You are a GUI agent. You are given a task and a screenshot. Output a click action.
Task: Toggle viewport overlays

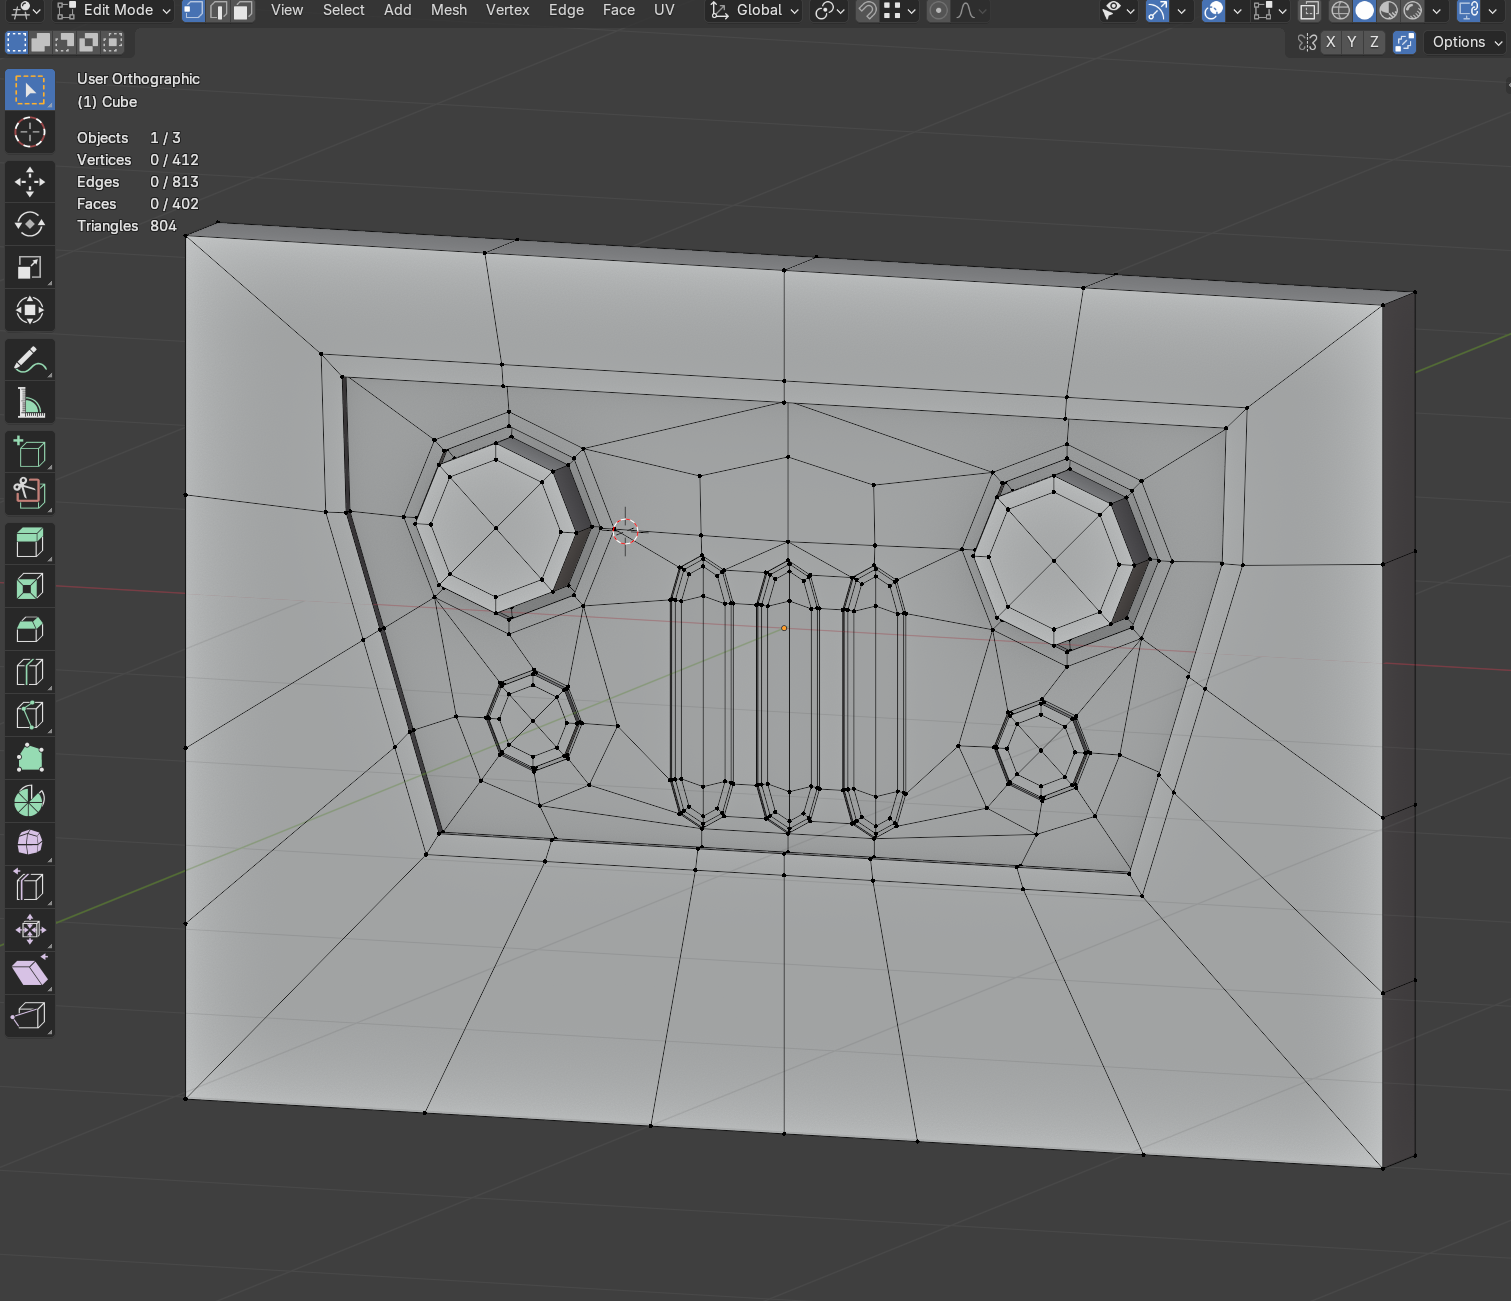point(1213,10)
